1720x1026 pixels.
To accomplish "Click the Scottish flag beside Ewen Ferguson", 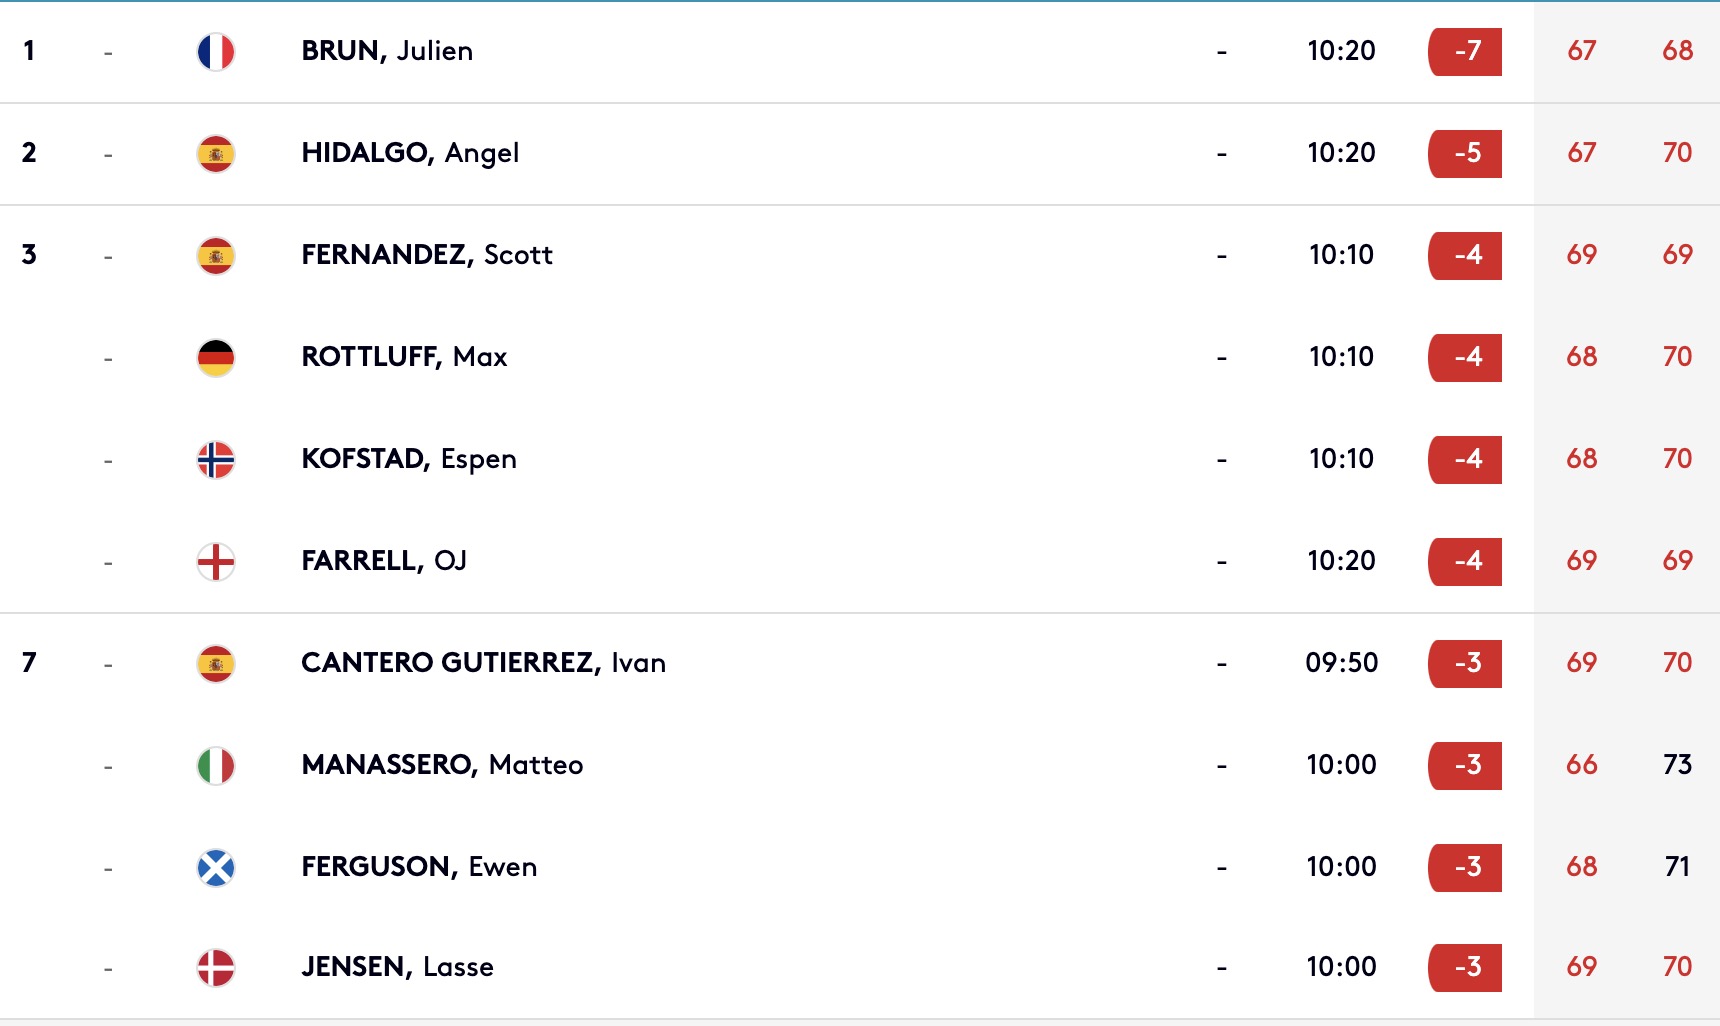I will tap(216, 868).
